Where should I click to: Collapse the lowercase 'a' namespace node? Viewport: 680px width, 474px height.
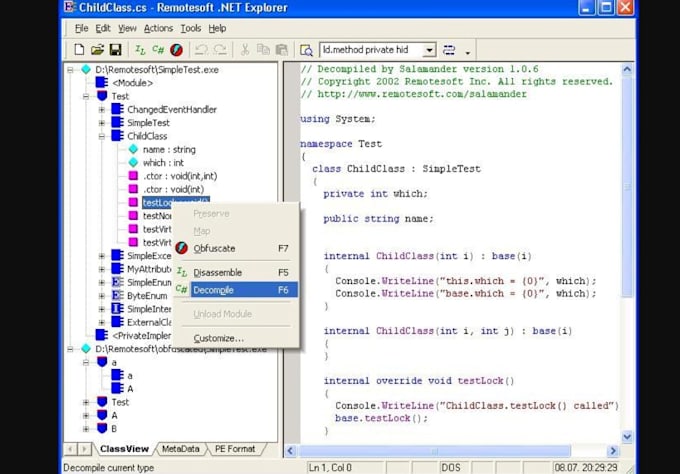86,363
